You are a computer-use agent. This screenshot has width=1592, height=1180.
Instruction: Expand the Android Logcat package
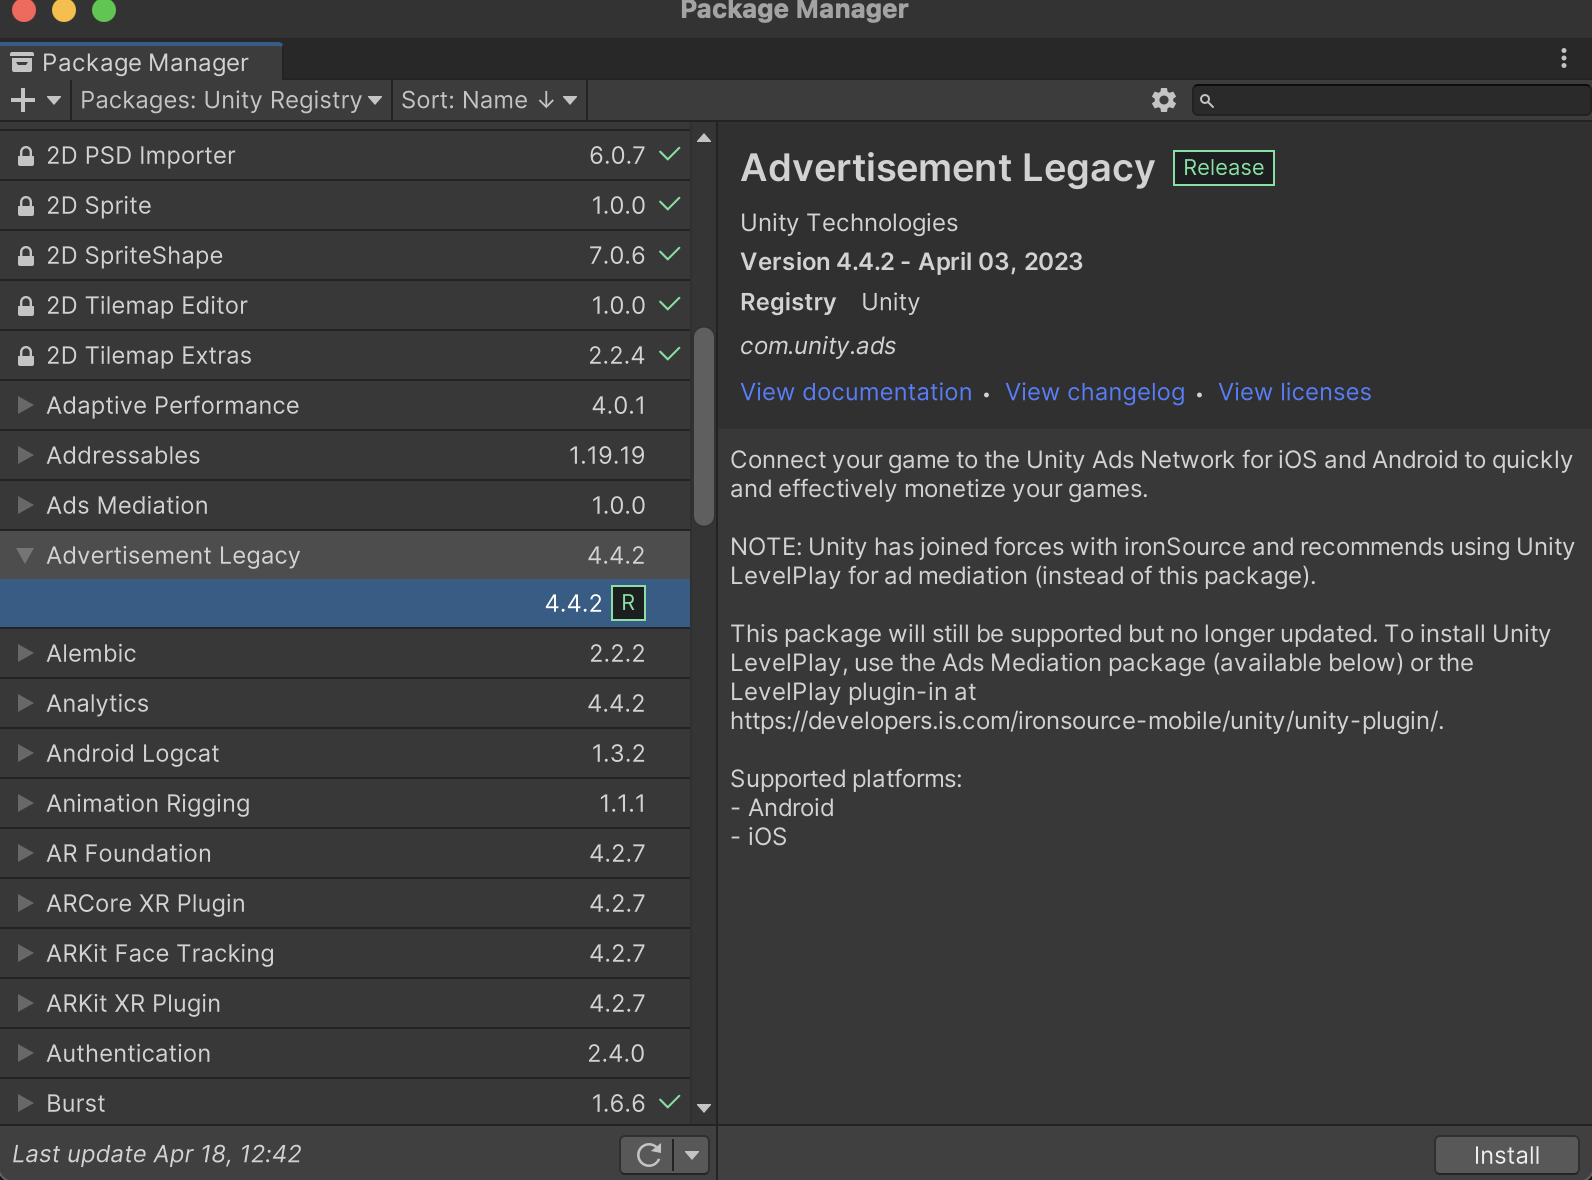[x=26, y=753]
